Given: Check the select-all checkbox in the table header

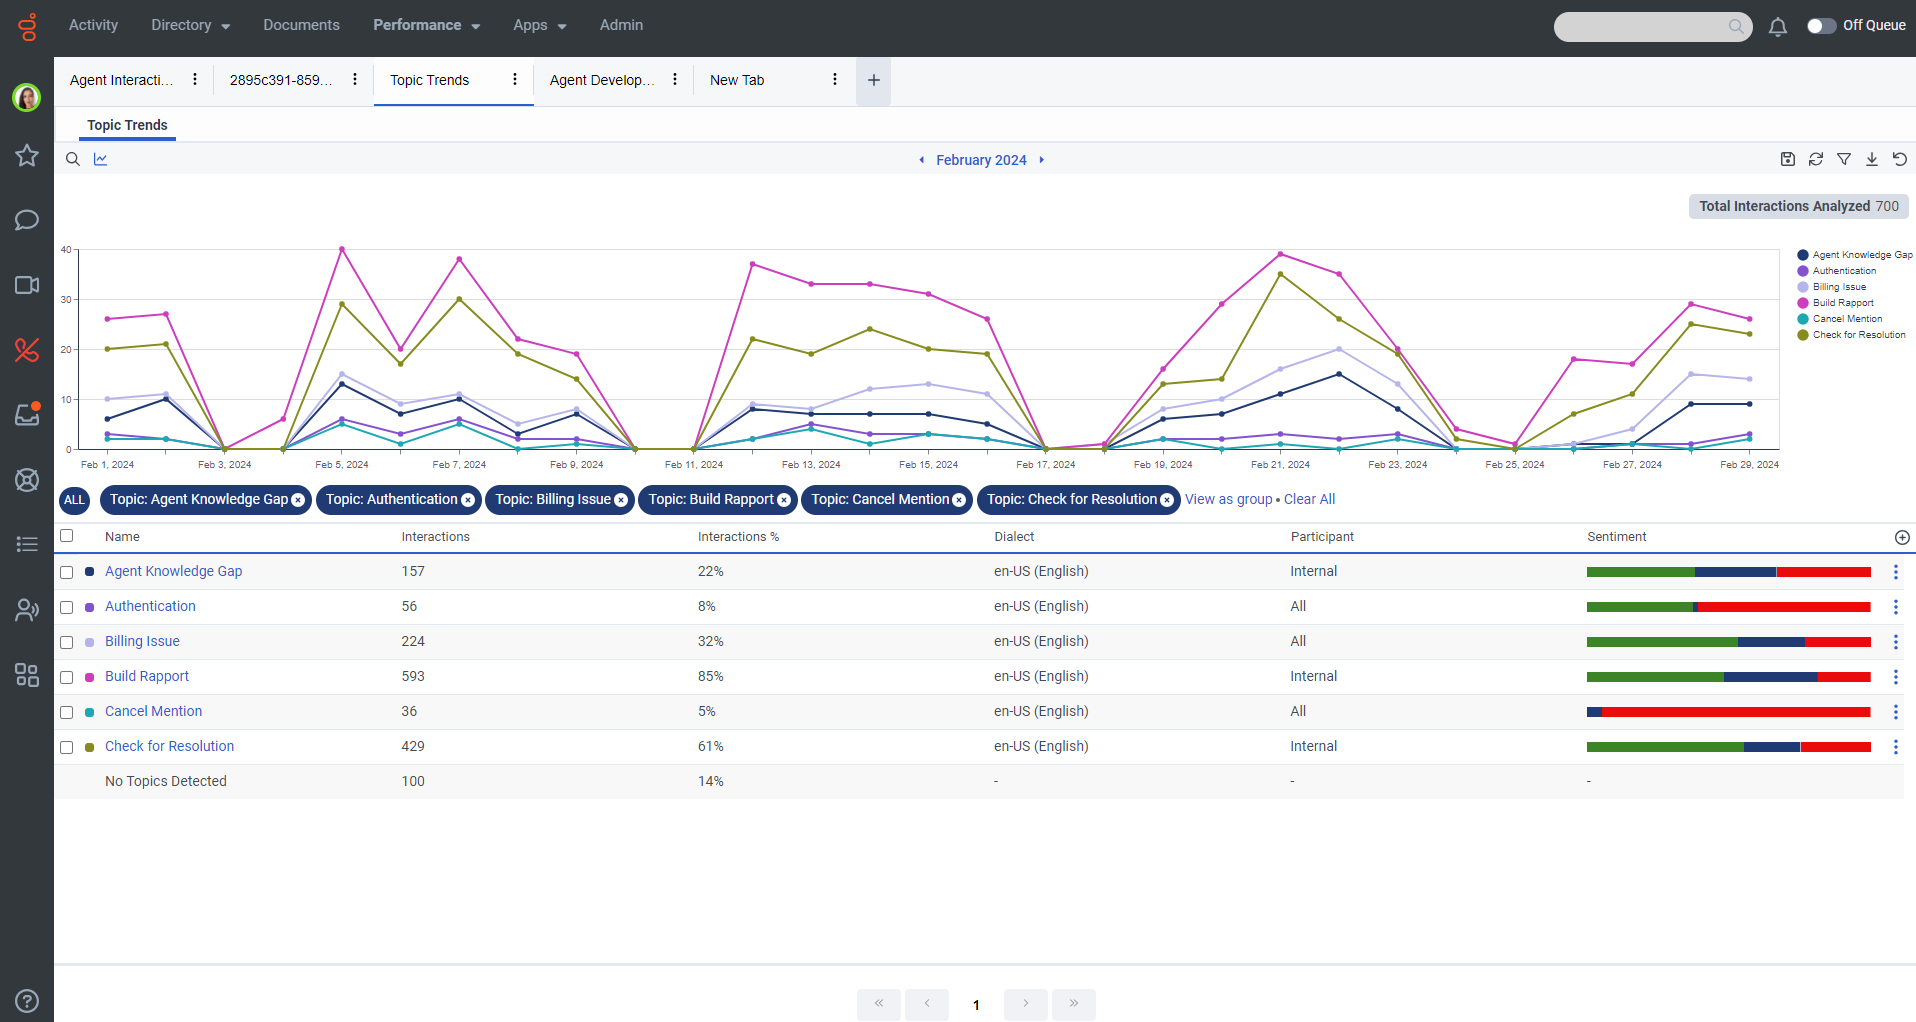Looking at the screenshot, I should [66, 536].
